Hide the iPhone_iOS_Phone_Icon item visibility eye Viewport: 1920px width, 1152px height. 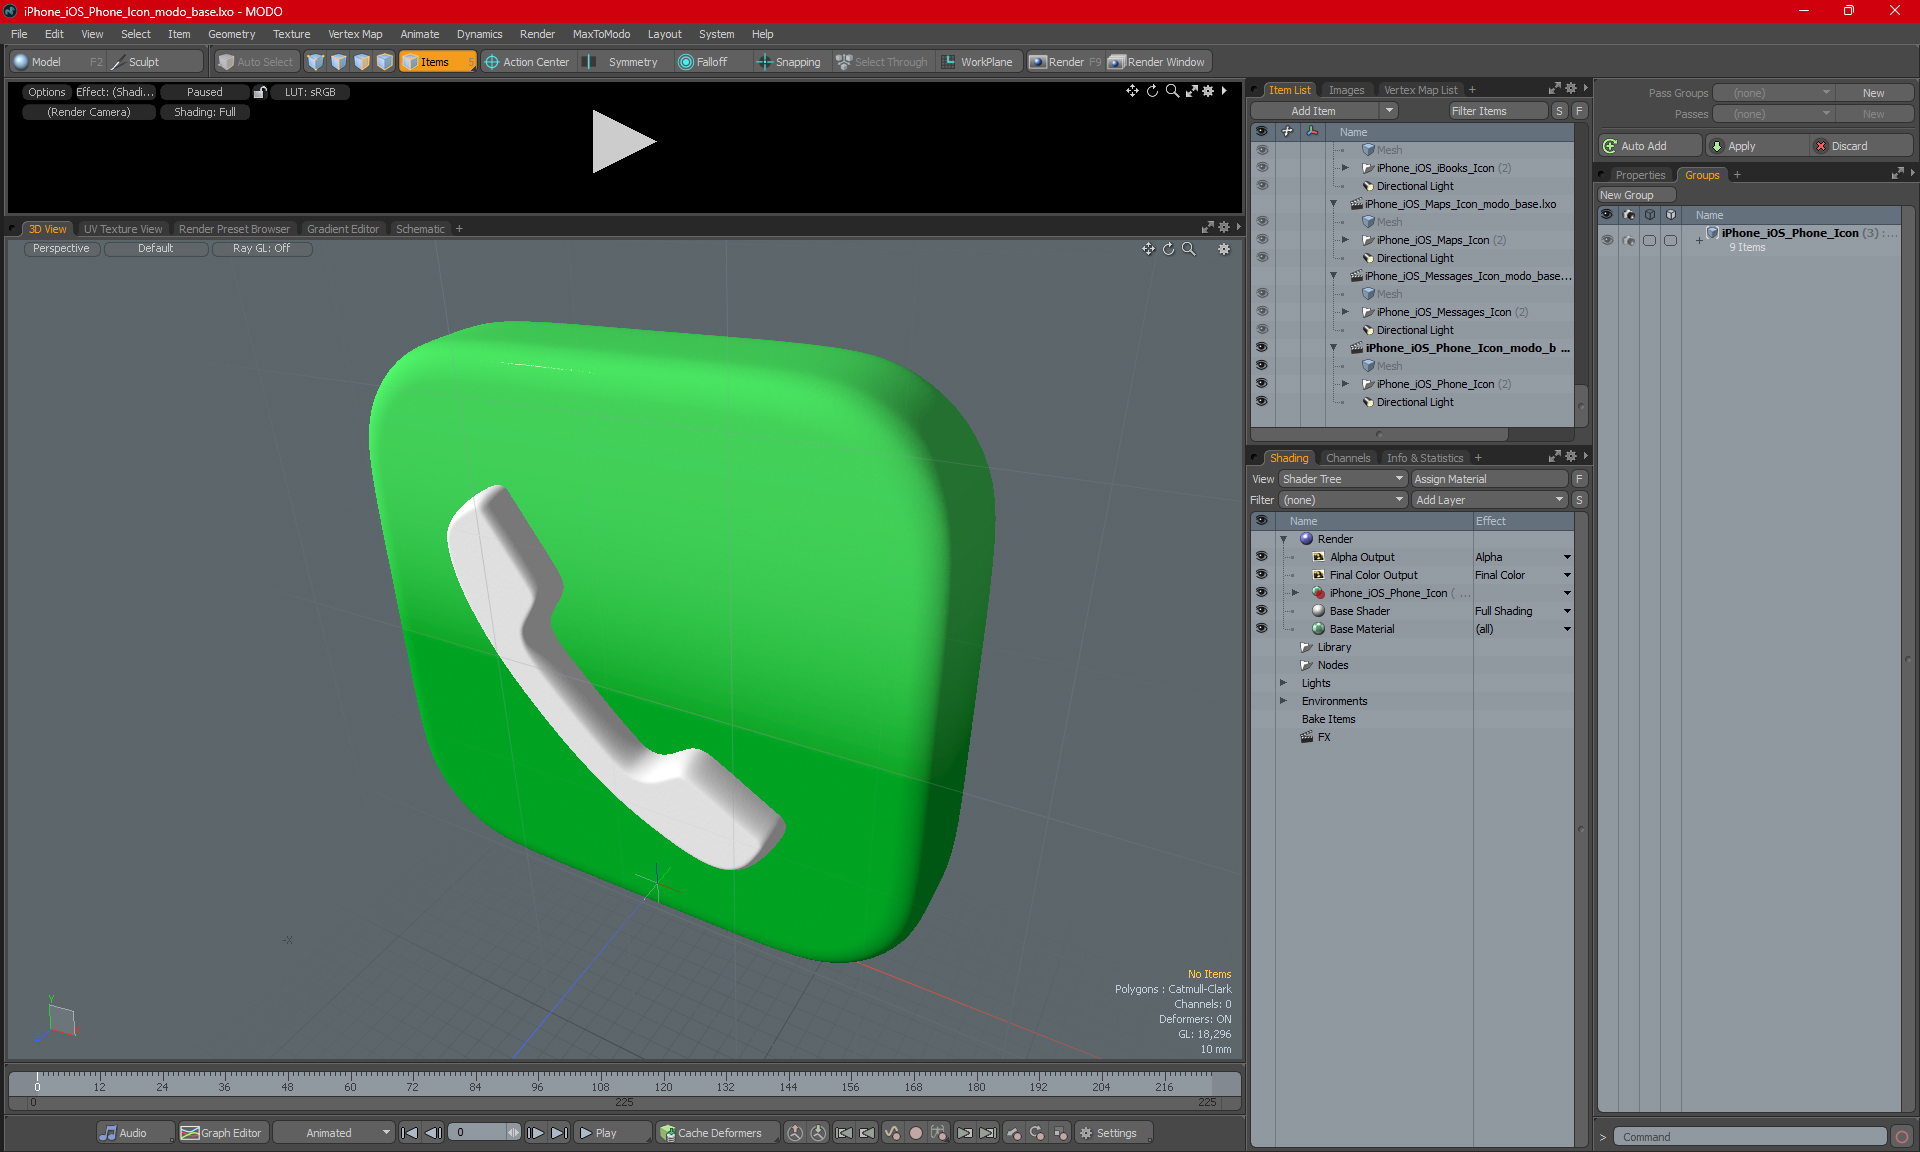(1261, 384)
